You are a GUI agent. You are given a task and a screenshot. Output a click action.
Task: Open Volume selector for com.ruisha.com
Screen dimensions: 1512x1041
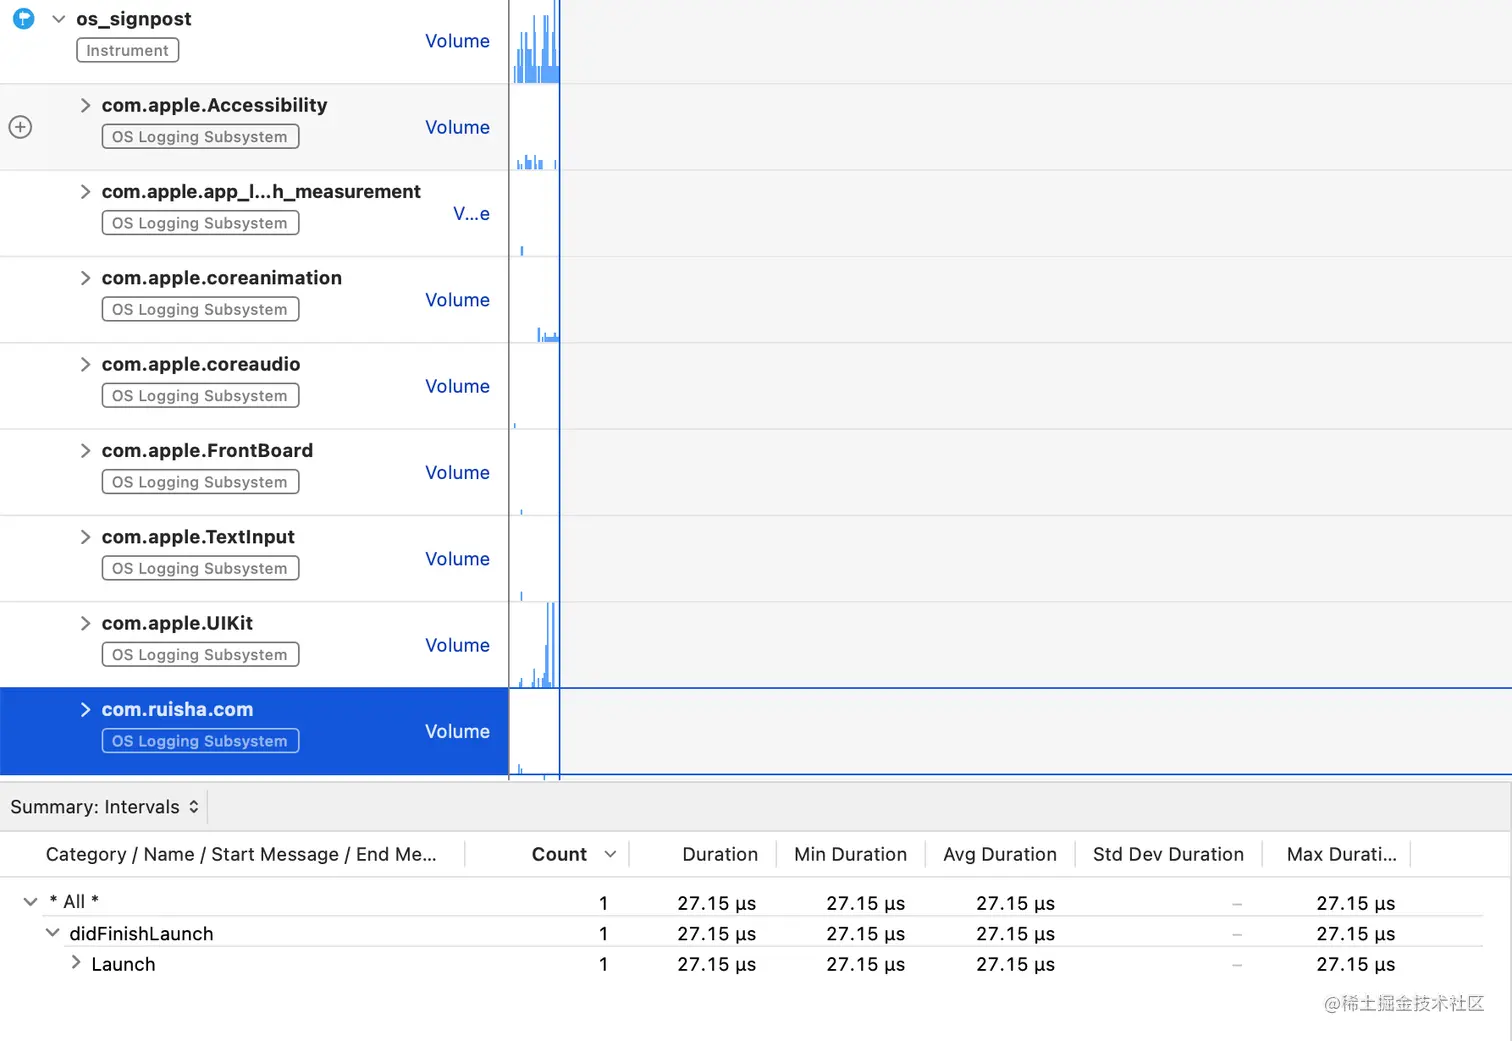tap(457, 731)
